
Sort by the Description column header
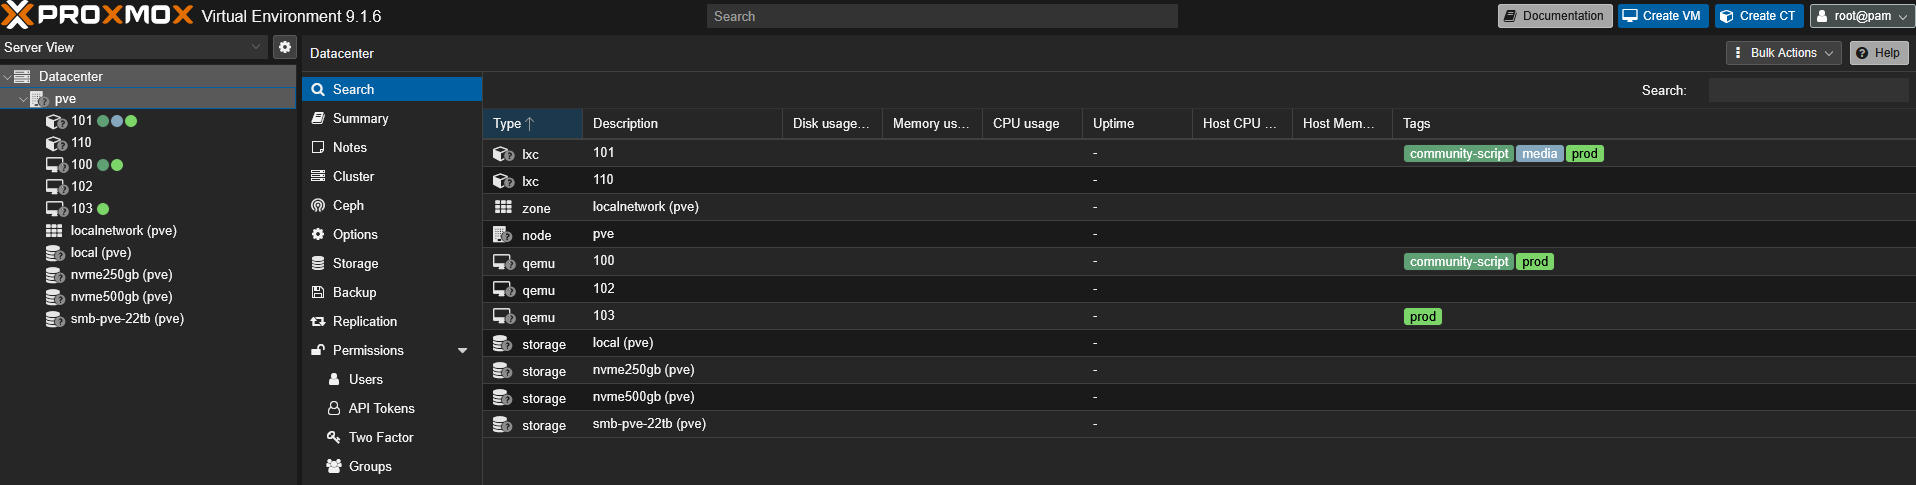682,123
